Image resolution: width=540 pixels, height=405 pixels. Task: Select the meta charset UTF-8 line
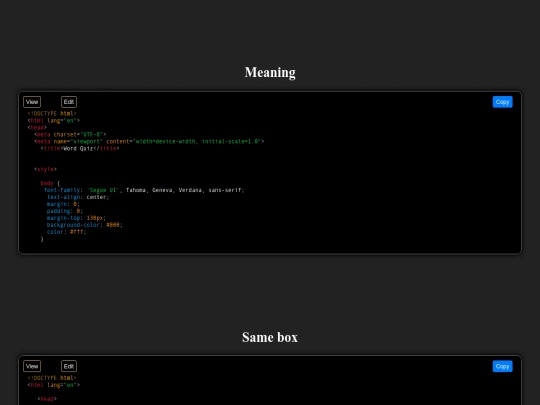pyautogui.click(x=70, y=134)
